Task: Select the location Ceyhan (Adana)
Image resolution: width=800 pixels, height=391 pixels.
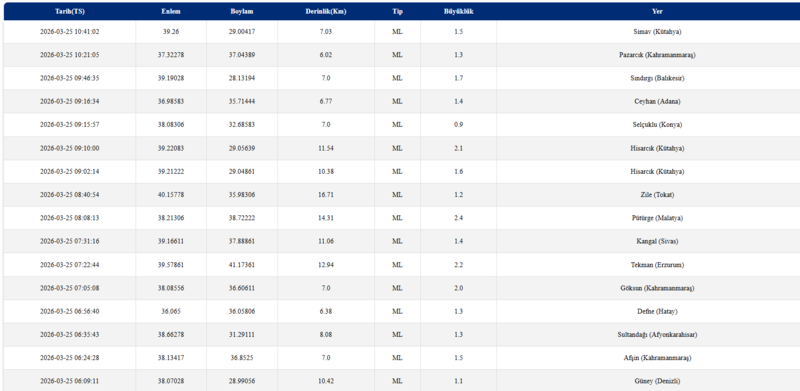Action: click(x=657, y=102)
